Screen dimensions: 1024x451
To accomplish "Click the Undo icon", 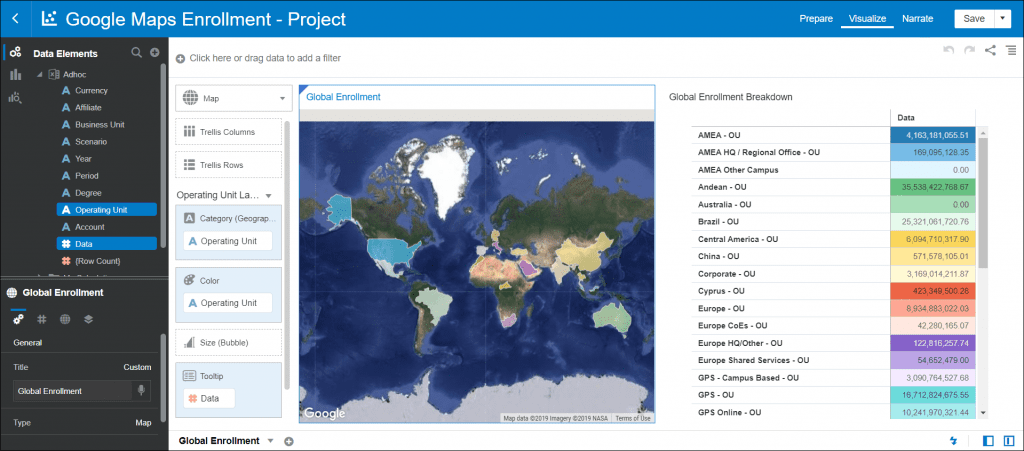I will coord(949,50).
